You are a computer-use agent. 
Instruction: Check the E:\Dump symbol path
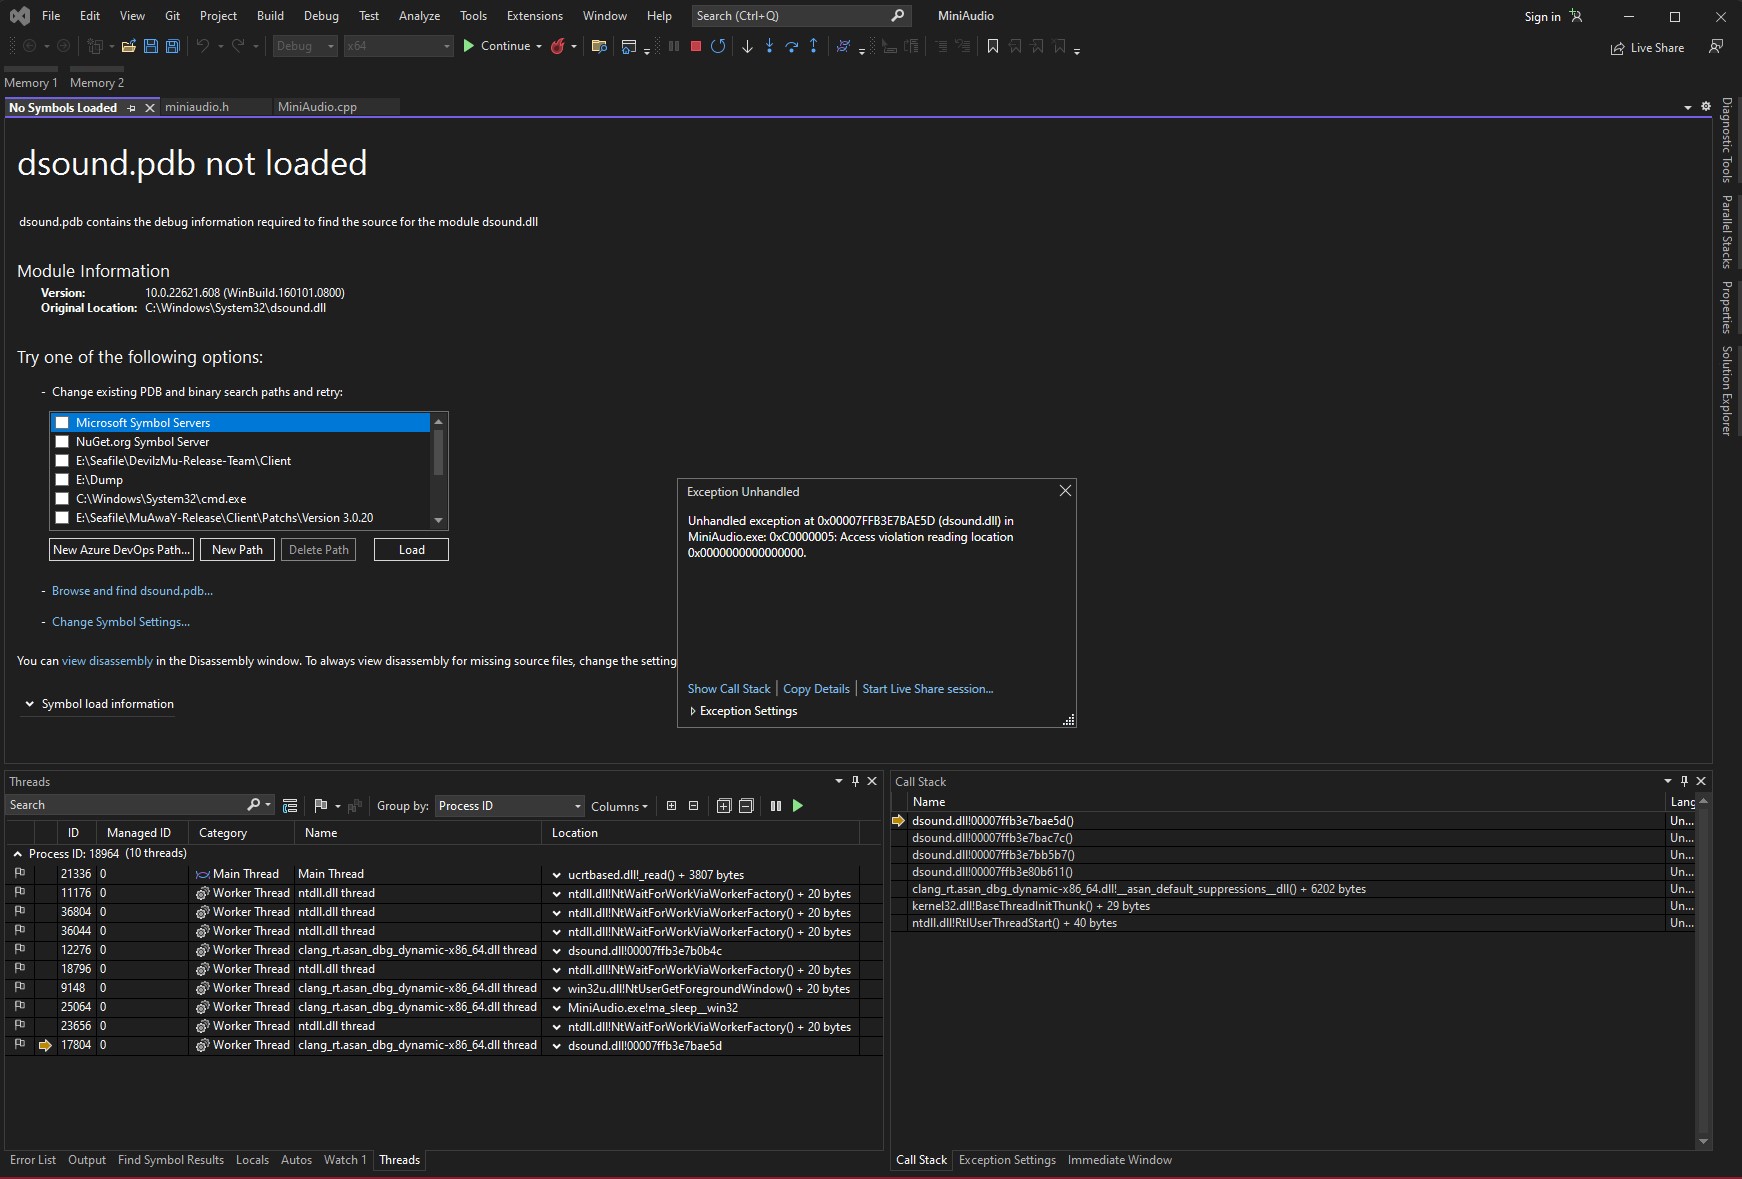tap(62, 479)
